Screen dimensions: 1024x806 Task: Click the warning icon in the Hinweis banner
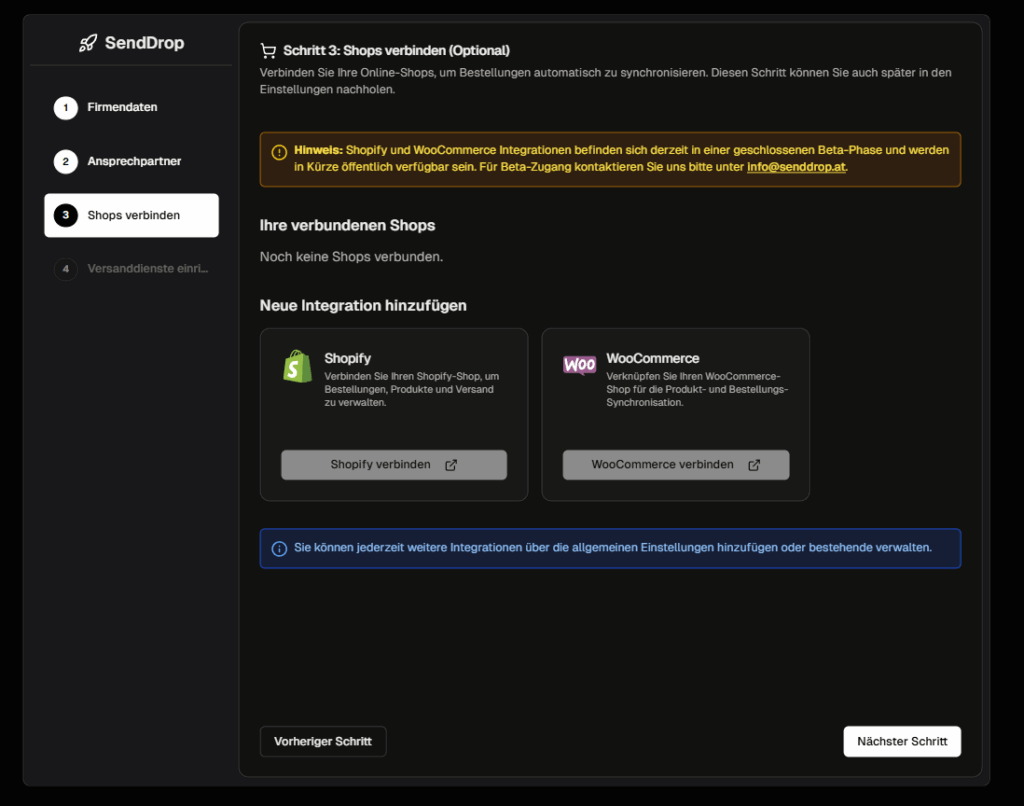(x=279, y=152)
